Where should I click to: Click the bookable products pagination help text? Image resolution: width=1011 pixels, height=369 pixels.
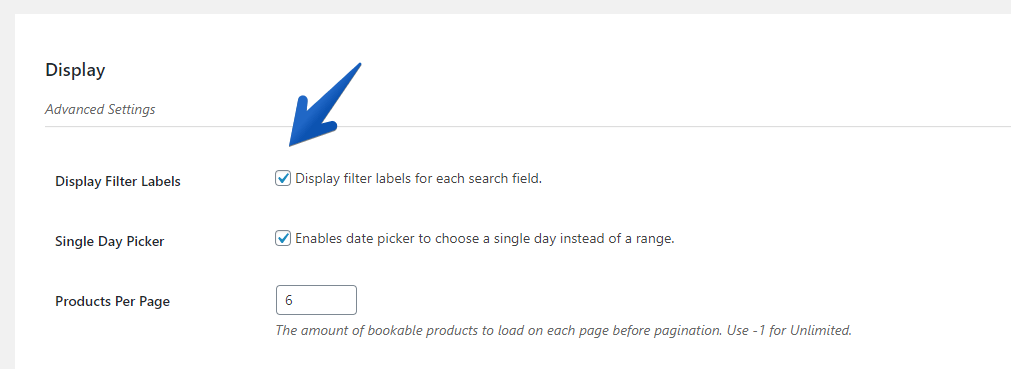[564, 330]
